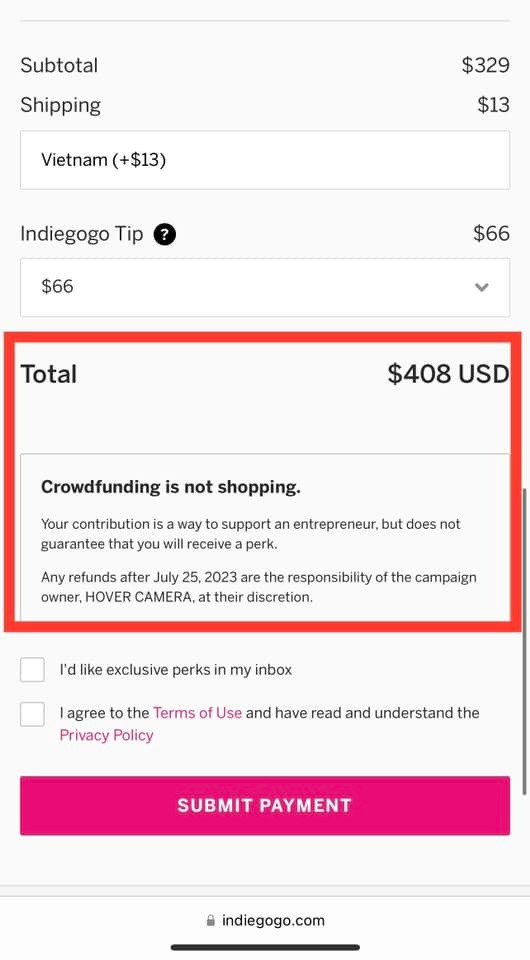
Task: Click the page scrollbar on the right edge
Action: coord(525,641)
